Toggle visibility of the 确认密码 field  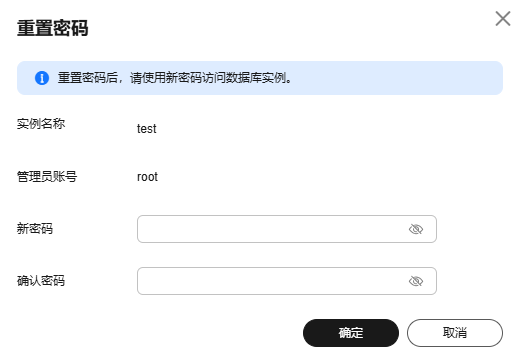coord(416,281)
